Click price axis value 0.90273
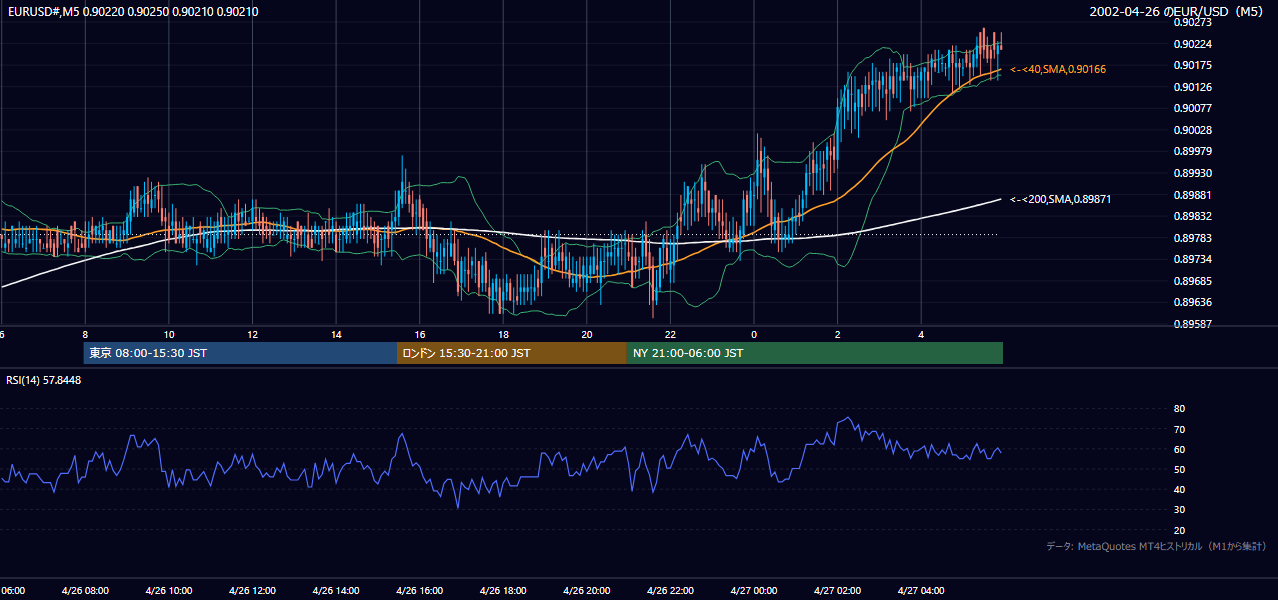 pyautogui.click(x=1193, y=22)
